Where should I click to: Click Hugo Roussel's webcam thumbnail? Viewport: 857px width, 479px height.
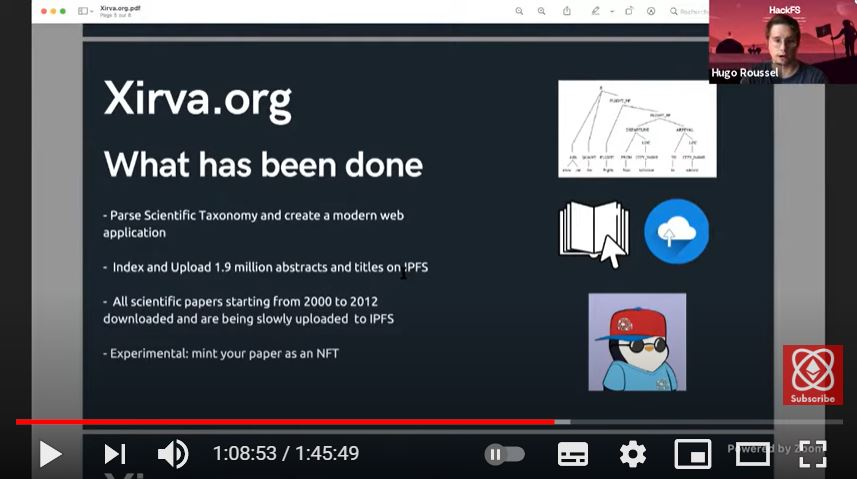pos(783,42)
